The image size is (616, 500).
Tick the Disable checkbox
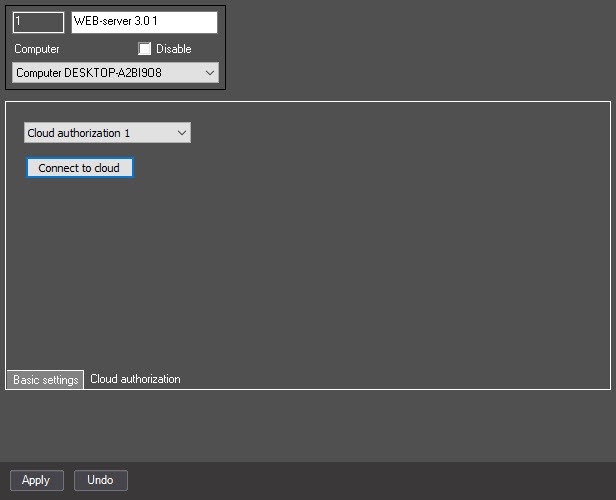click(x=145, y=49)
